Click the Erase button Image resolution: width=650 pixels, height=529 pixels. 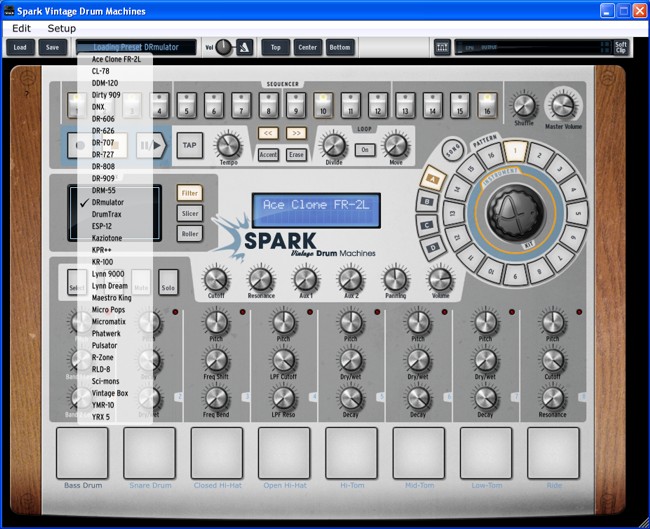coord(296,155)
